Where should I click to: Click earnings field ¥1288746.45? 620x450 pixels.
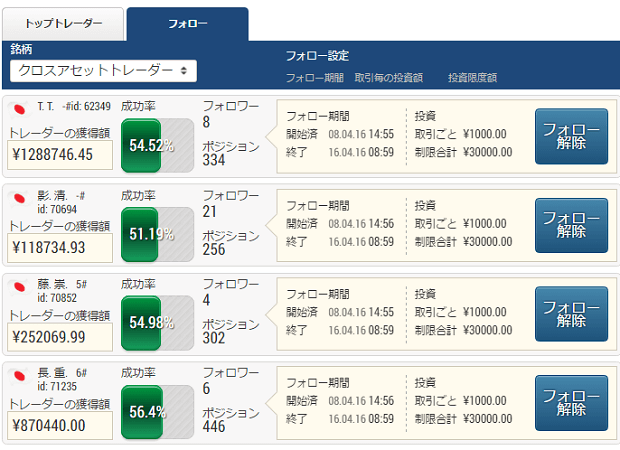60,155
